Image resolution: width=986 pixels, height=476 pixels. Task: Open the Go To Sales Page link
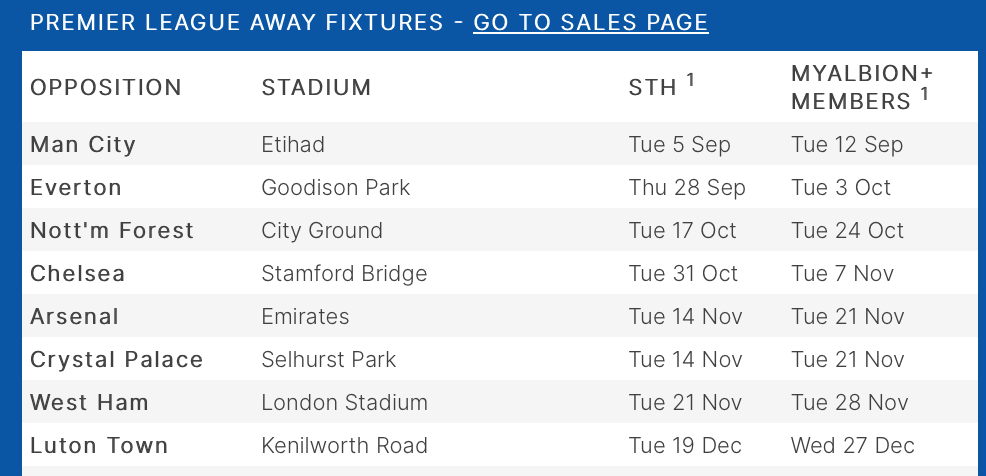coord(590,23)
